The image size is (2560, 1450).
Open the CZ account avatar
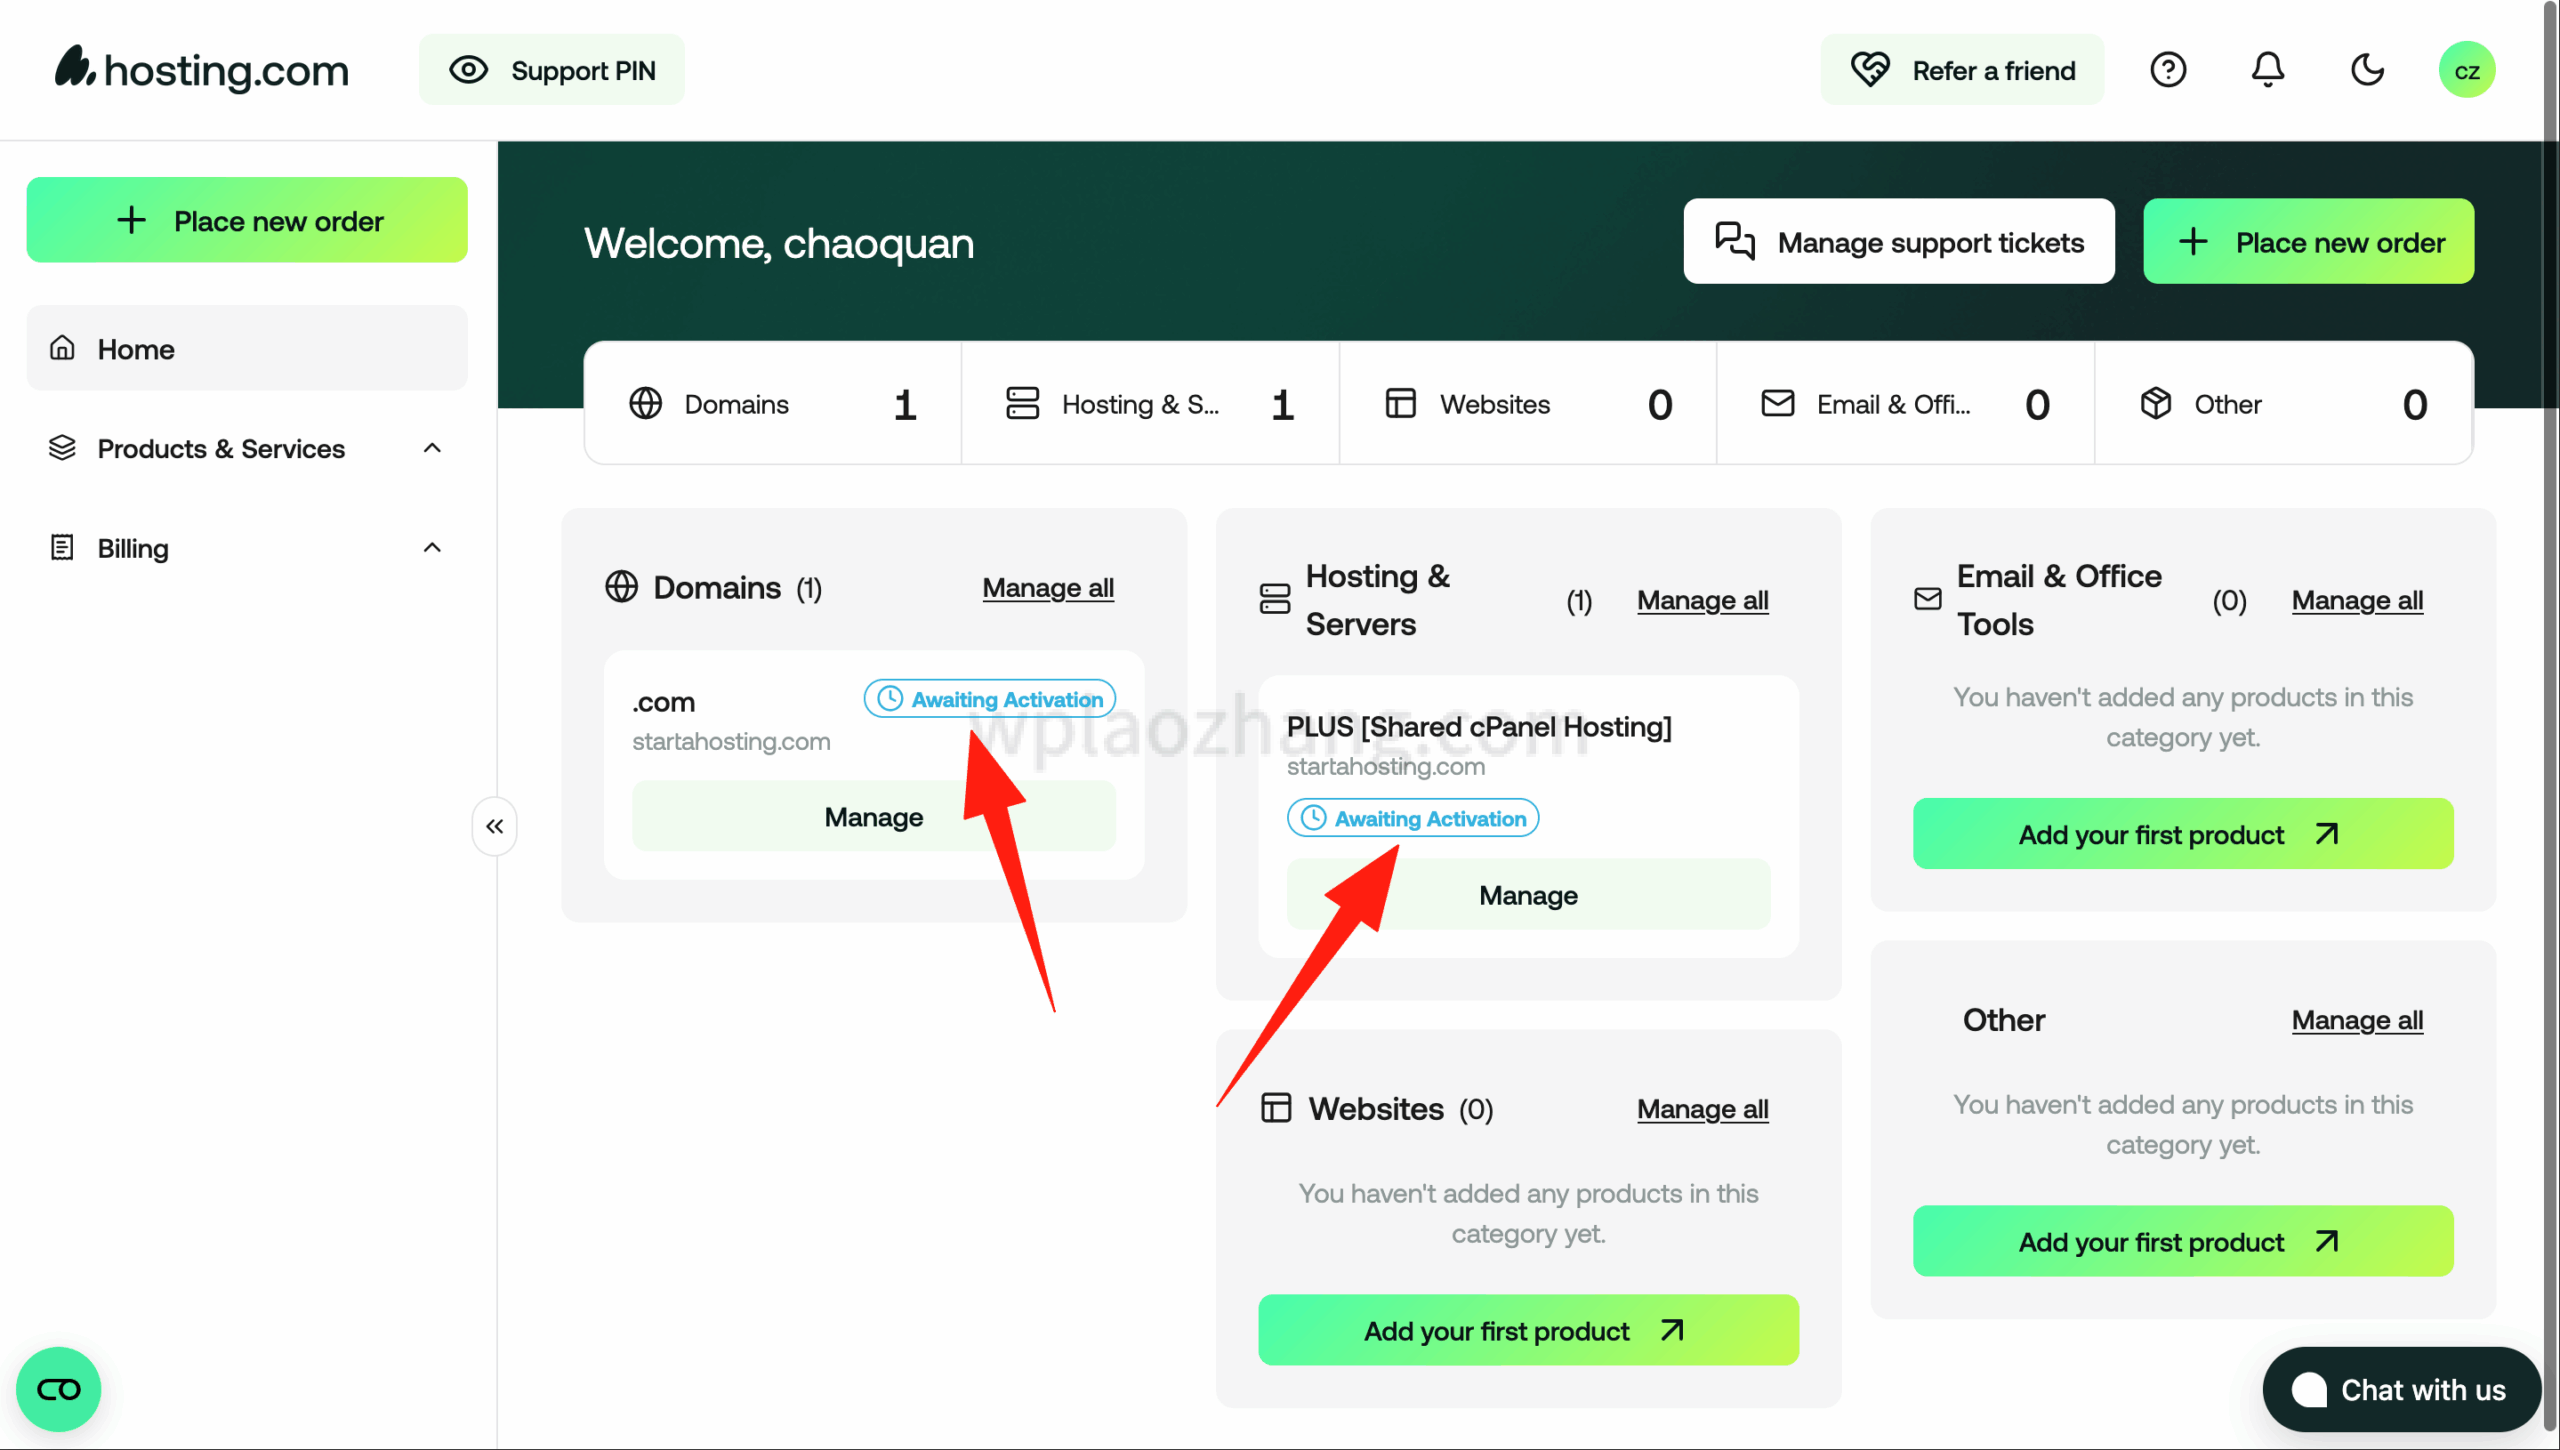2466,70
